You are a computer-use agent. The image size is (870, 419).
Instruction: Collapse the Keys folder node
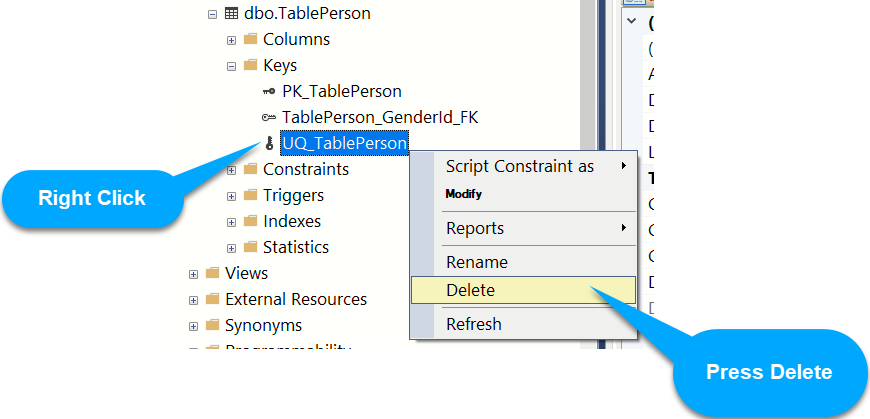(x=231, y=66)
